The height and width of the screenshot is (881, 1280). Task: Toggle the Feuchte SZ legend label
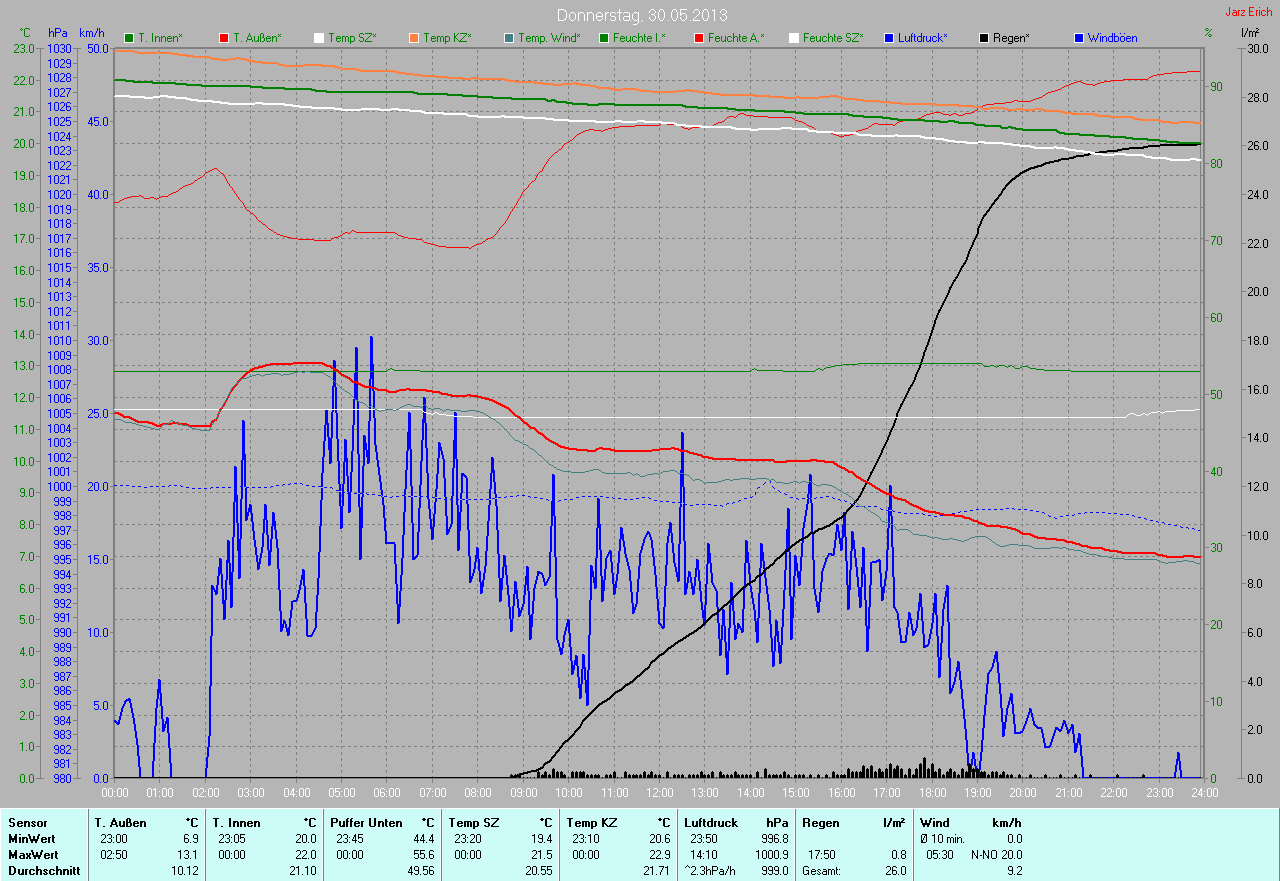click(833, 38)
